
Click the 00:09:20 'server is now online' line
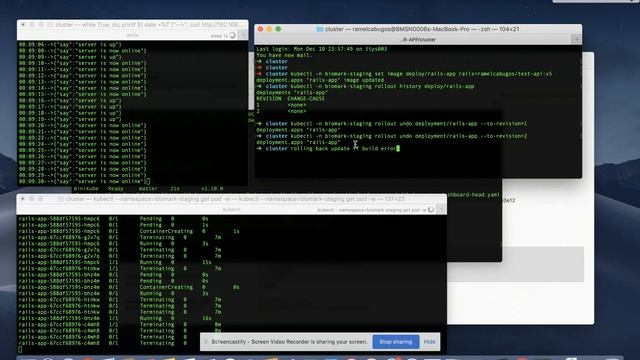(82, 125)
